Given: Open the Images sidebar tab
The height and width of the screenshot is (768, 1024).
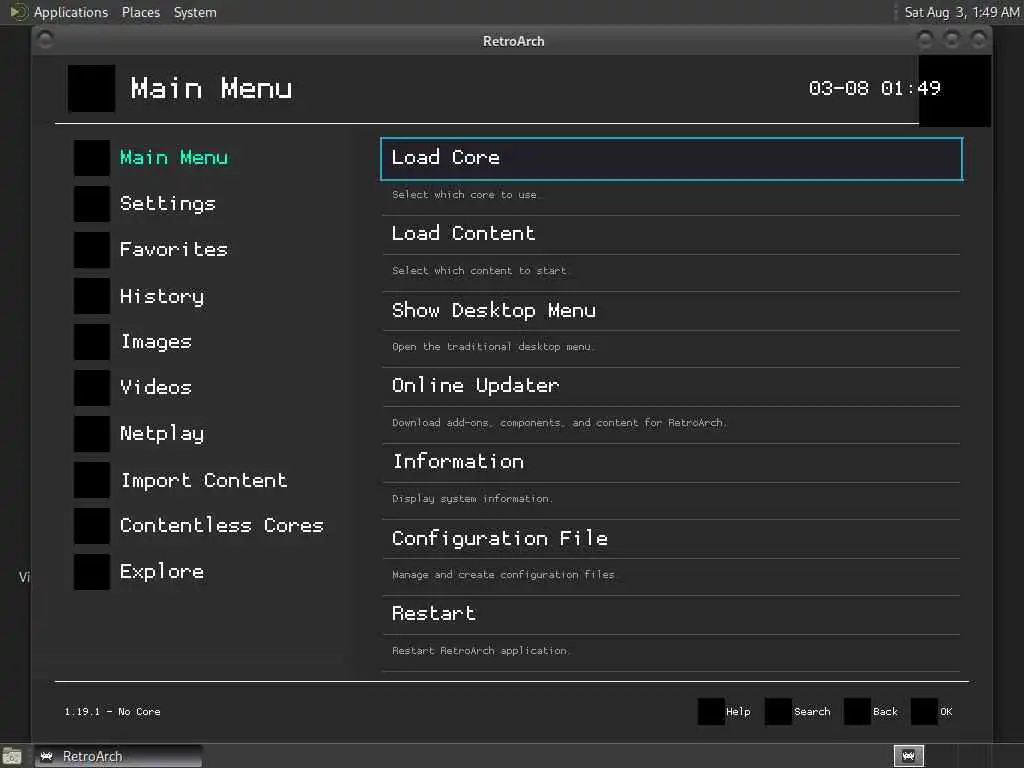Looking at the screenshot, I should click(156, 342).
